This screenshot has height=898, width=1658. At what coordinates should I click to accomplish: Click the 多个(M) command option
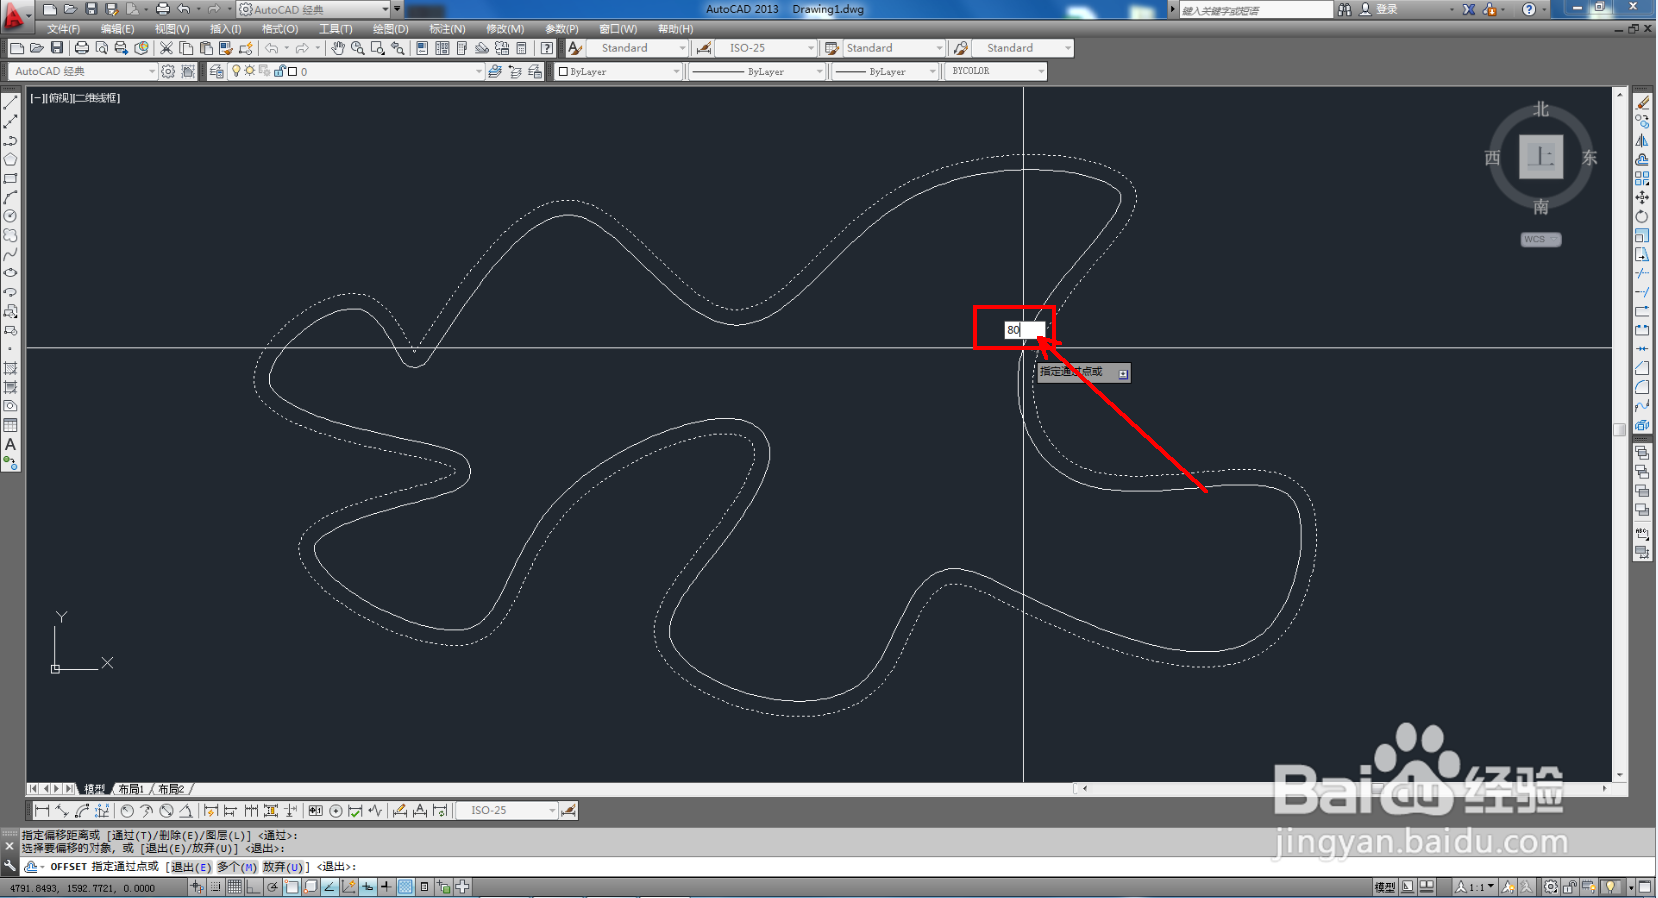[237, 867]
